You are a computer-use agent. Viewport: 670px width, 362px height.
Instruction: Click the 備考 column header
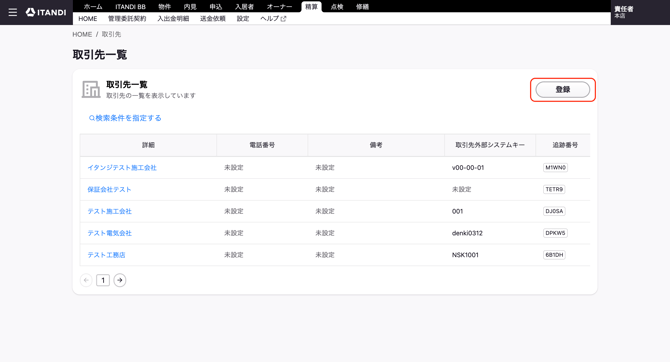[x=376, y=145]
